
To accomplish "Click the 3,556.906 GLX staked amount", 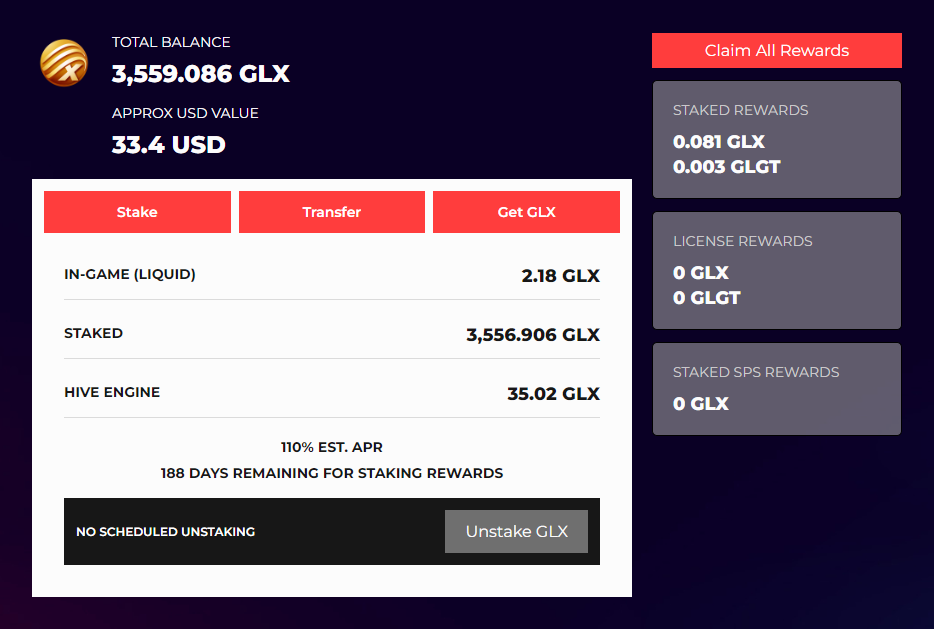I will coord(532,335).
